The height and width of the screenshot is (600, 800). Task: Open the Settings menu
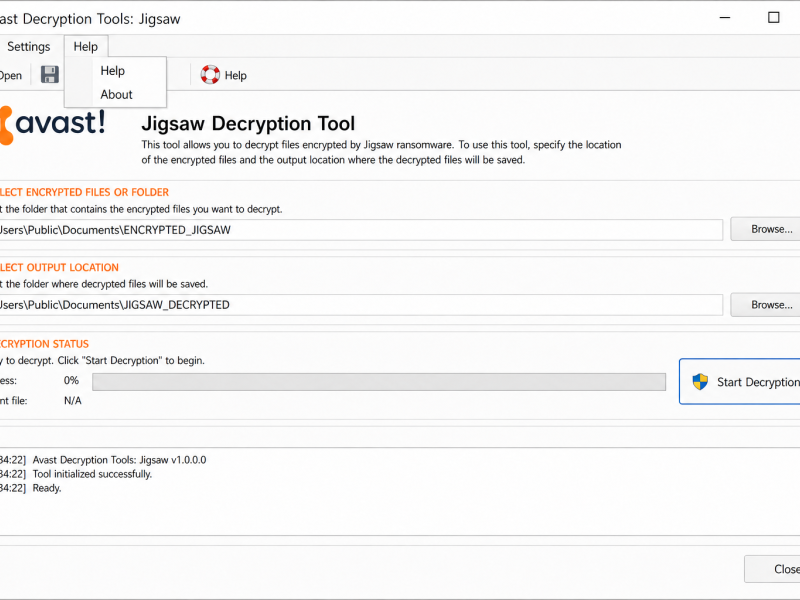pyautogui.click(x=29, y=46)
